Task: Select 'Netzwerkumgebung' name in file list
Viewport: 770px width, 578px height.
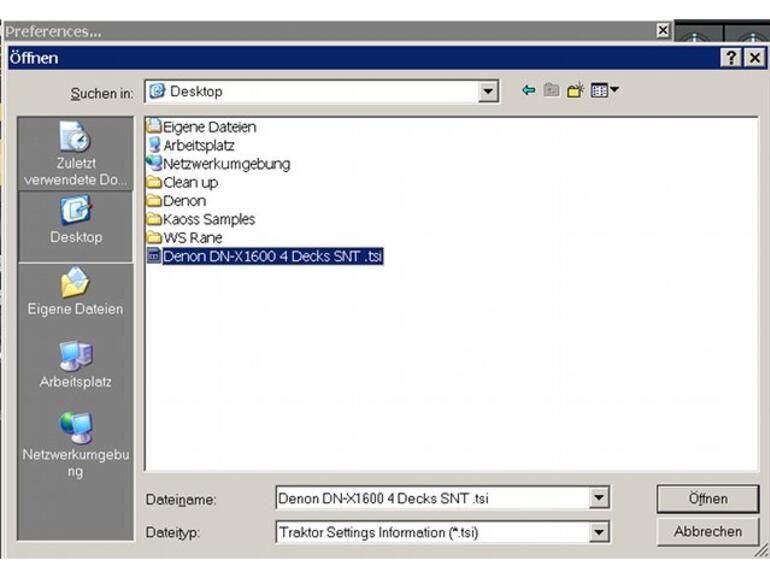Action: pyautogui.click(x=227, y=164)
